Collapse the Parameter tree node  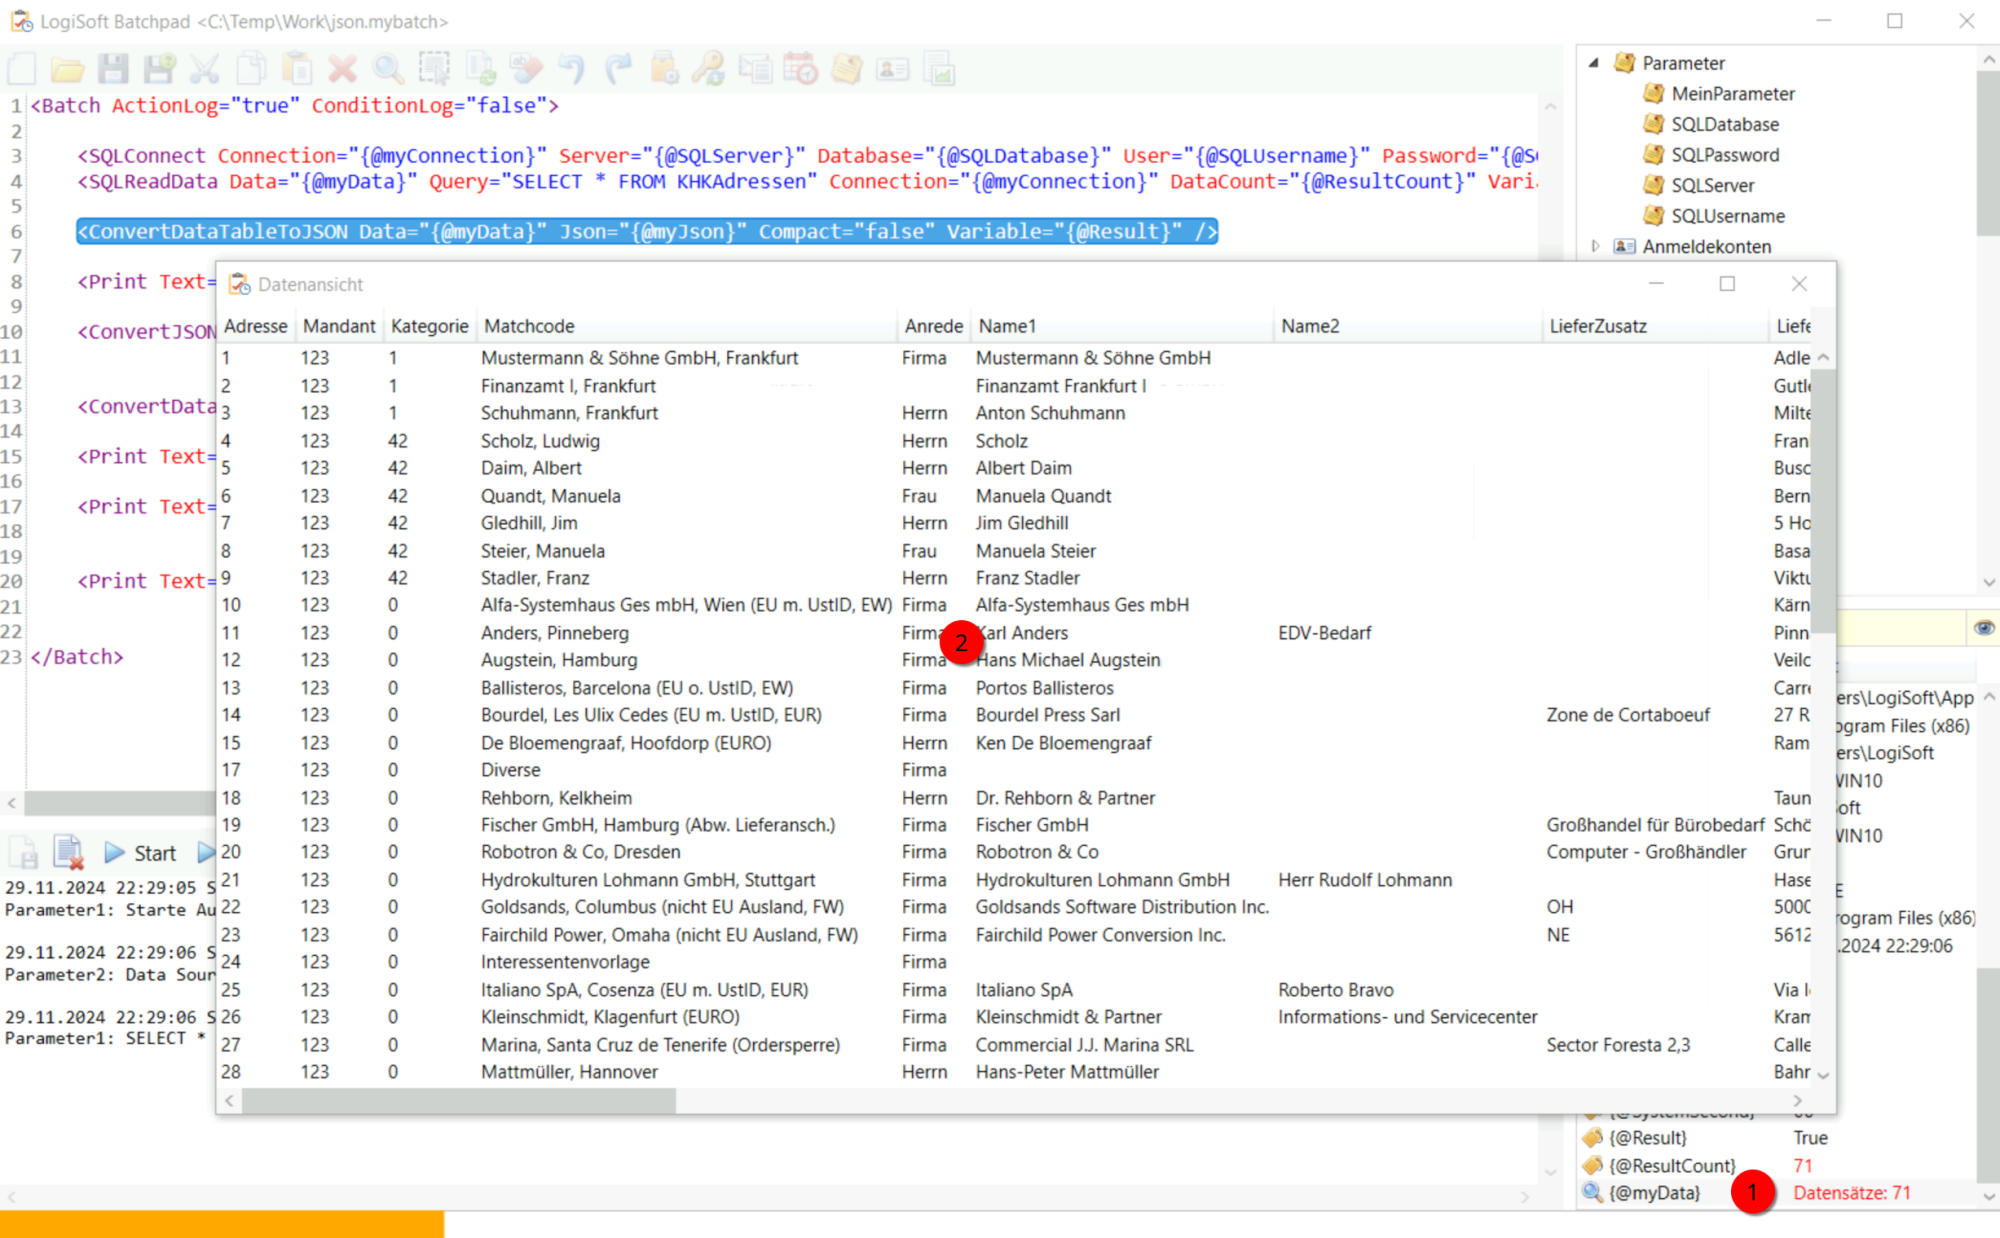click(x=1594, y=62)
